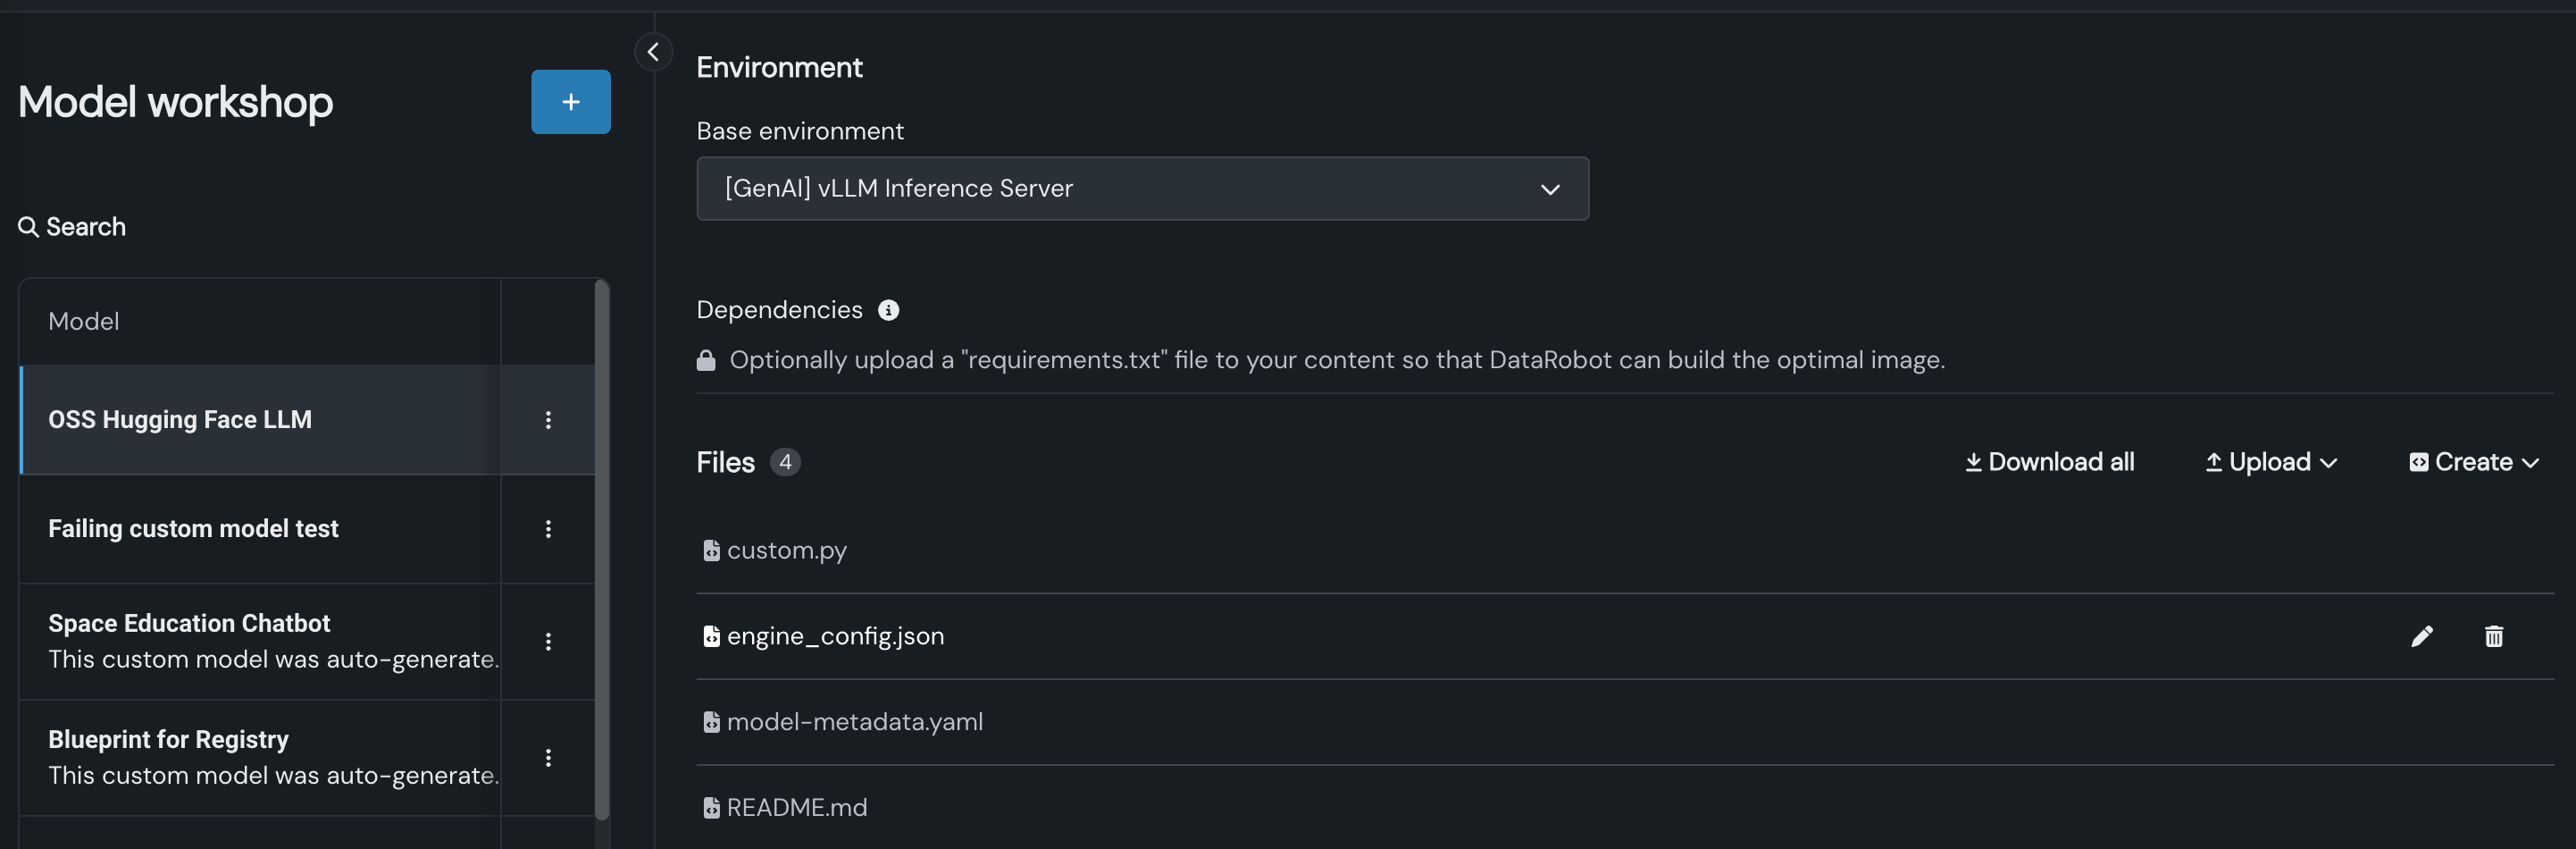Delete engine_config.json using trash icon
Screen dimensions: 2576x849
click(2493, 636)
